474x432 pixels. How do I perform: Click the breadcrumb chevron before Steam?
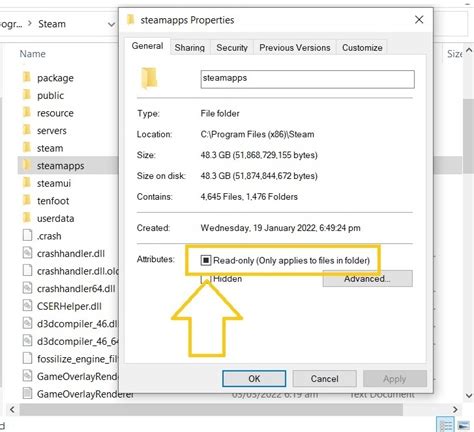(x=30, y=23)
